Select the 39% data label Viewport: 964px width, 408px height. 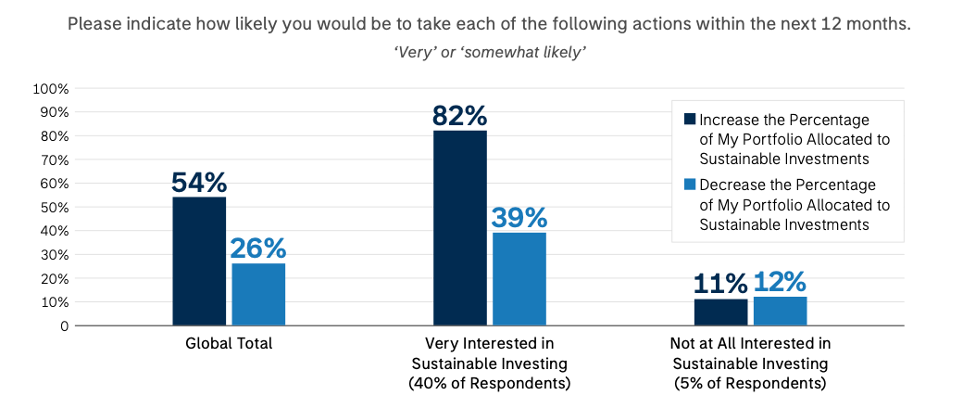520,217
